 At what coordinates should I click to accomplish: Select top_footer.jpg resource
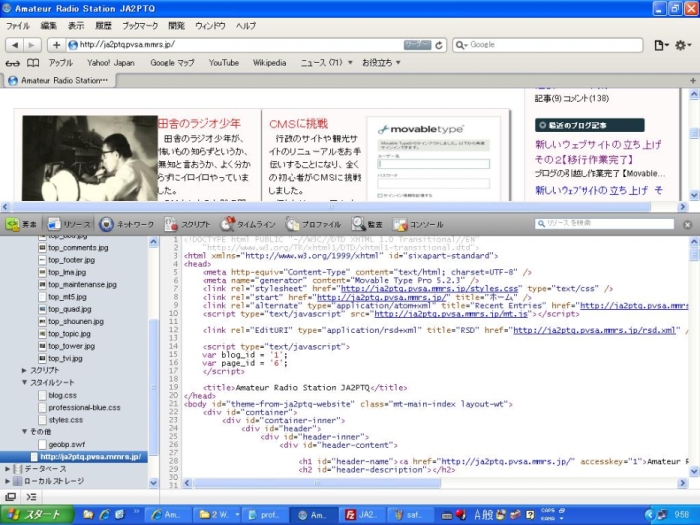pyautogui.click(x=71, y=260)
